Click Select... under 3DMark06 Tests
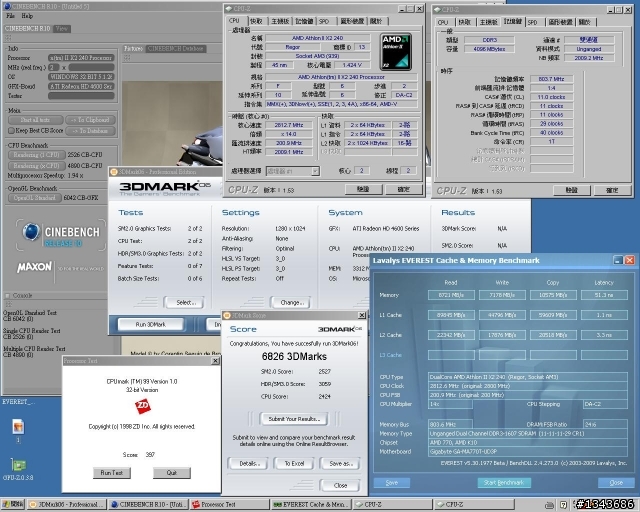The height and width of the screenshot is (512, 640). click(184, 303)
